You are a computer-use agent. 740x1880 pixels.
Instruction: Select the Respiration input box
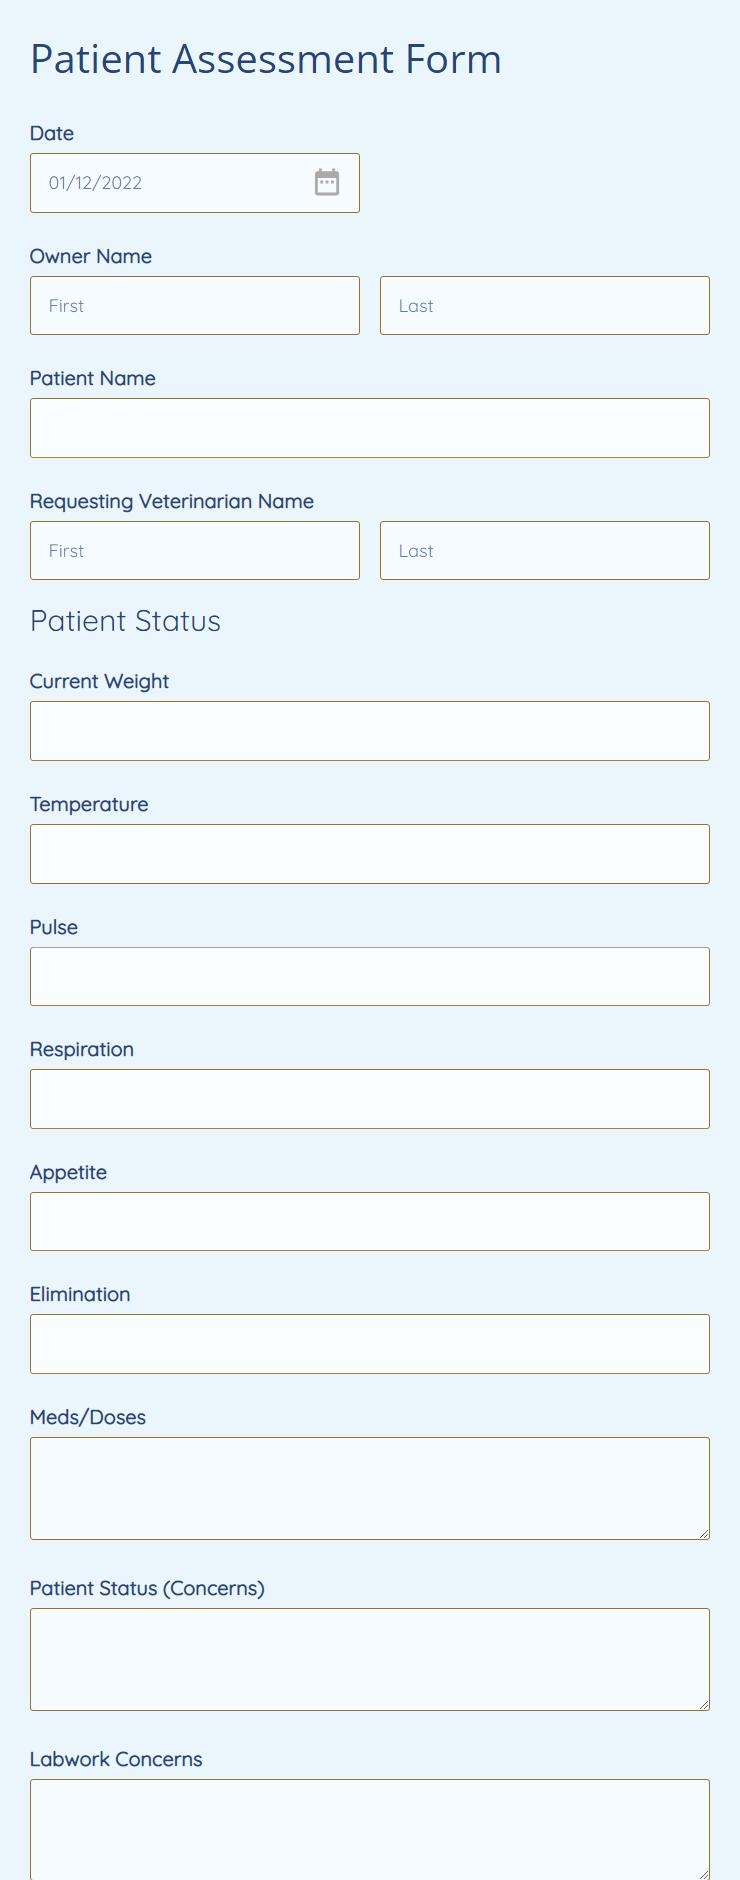coord(369,1098)
